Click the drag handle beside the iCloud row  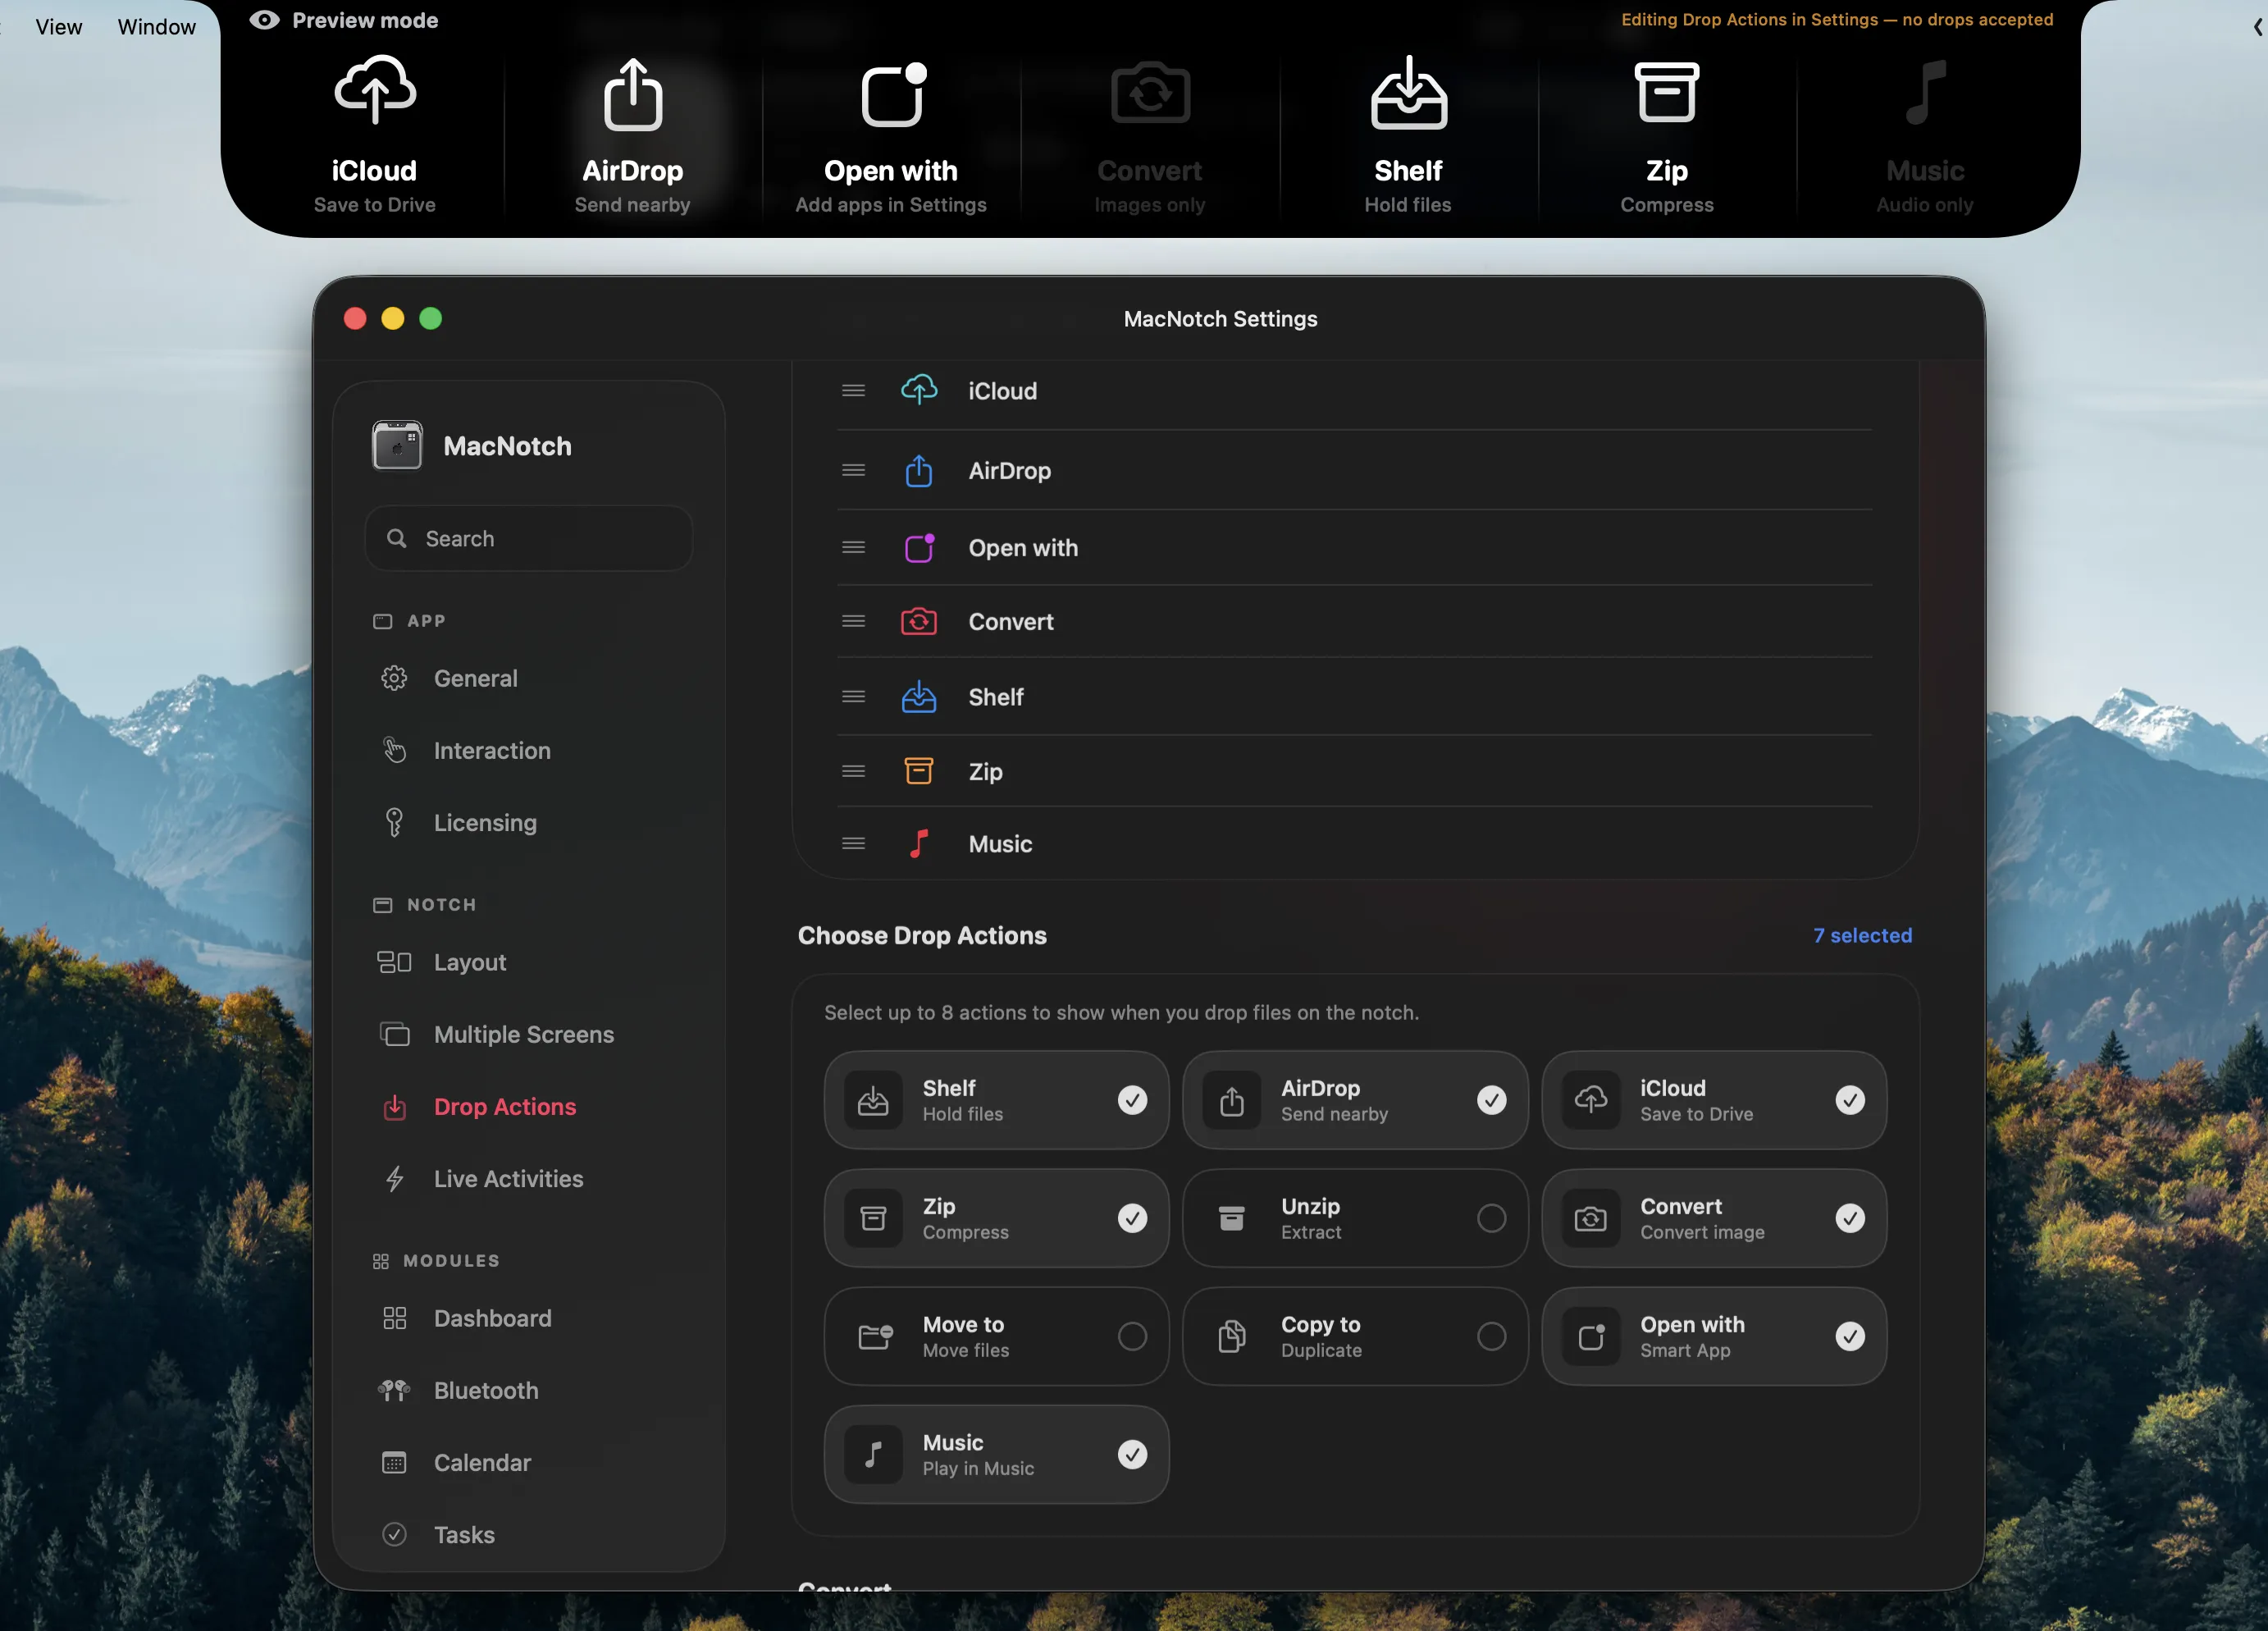tap(853, 391)
